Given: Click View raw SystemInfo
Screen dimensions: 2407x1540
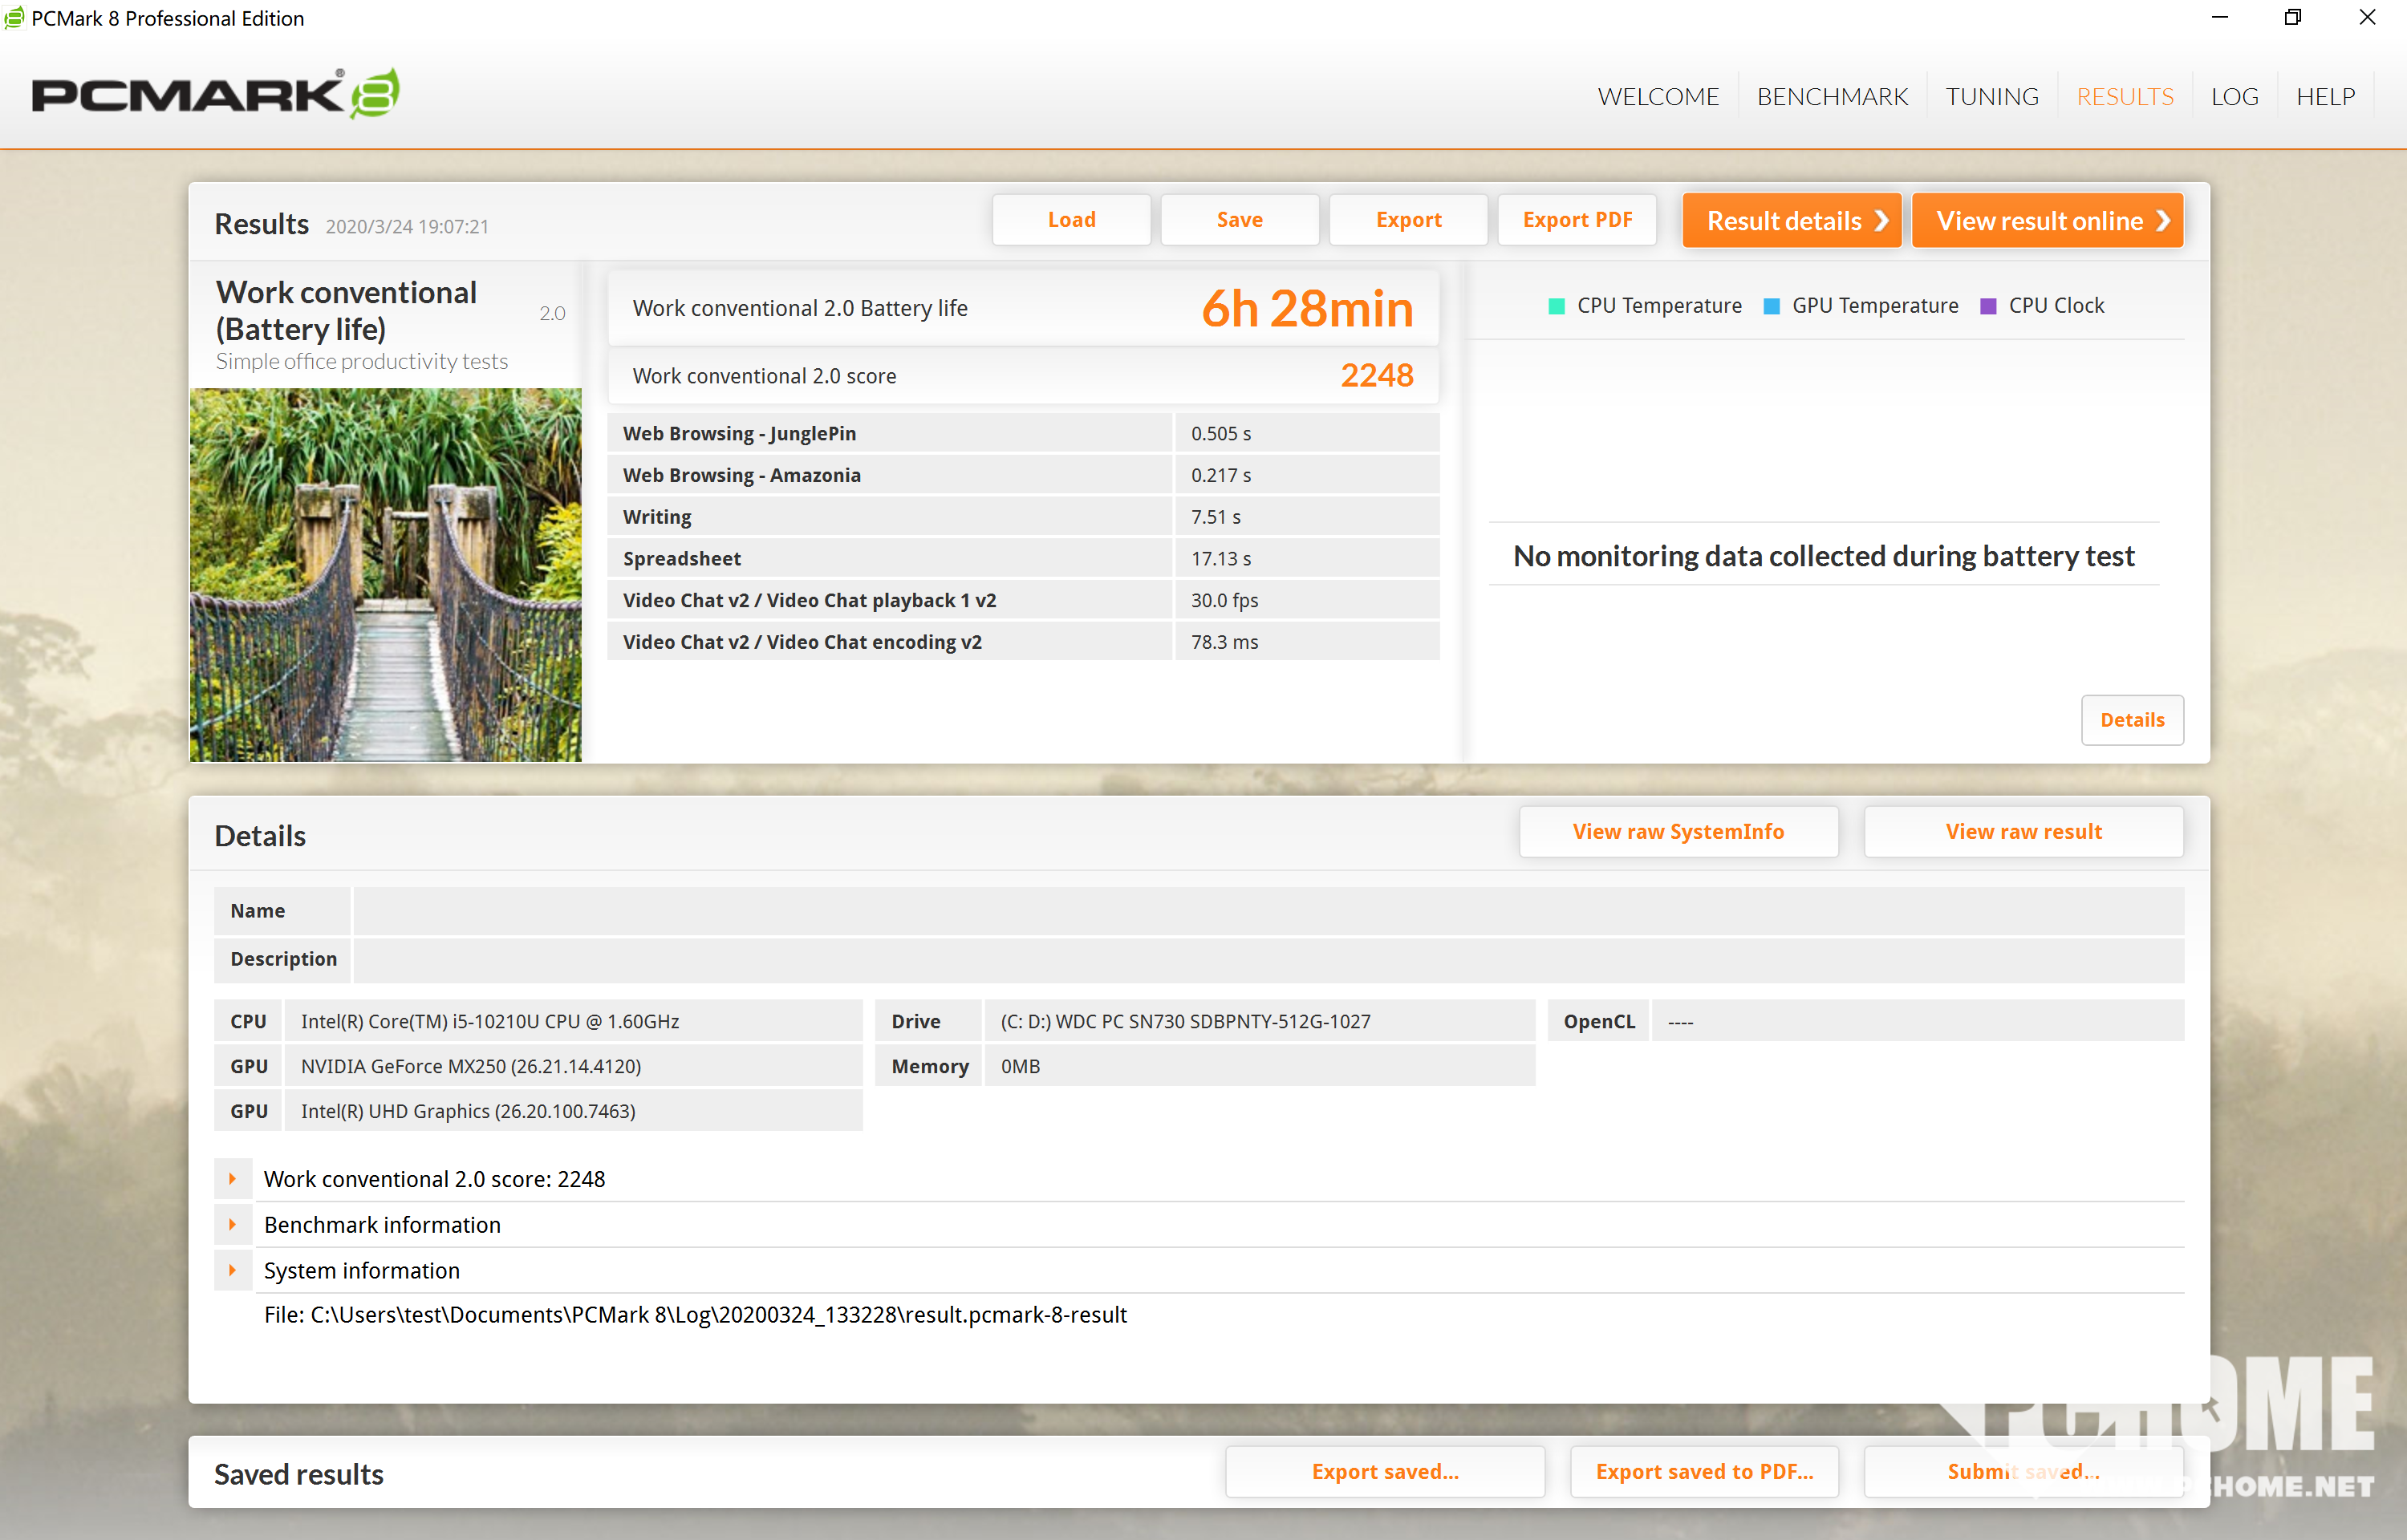Looking at the screenshot, I should click(1678, 832).
